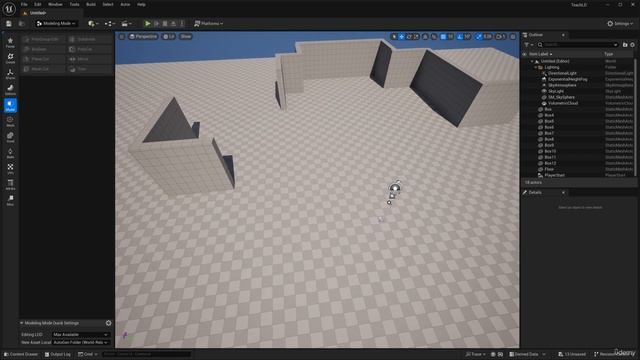Open the Deform tool category
The width and height of the screenshot is (640, 360).
tap(10, 90)
